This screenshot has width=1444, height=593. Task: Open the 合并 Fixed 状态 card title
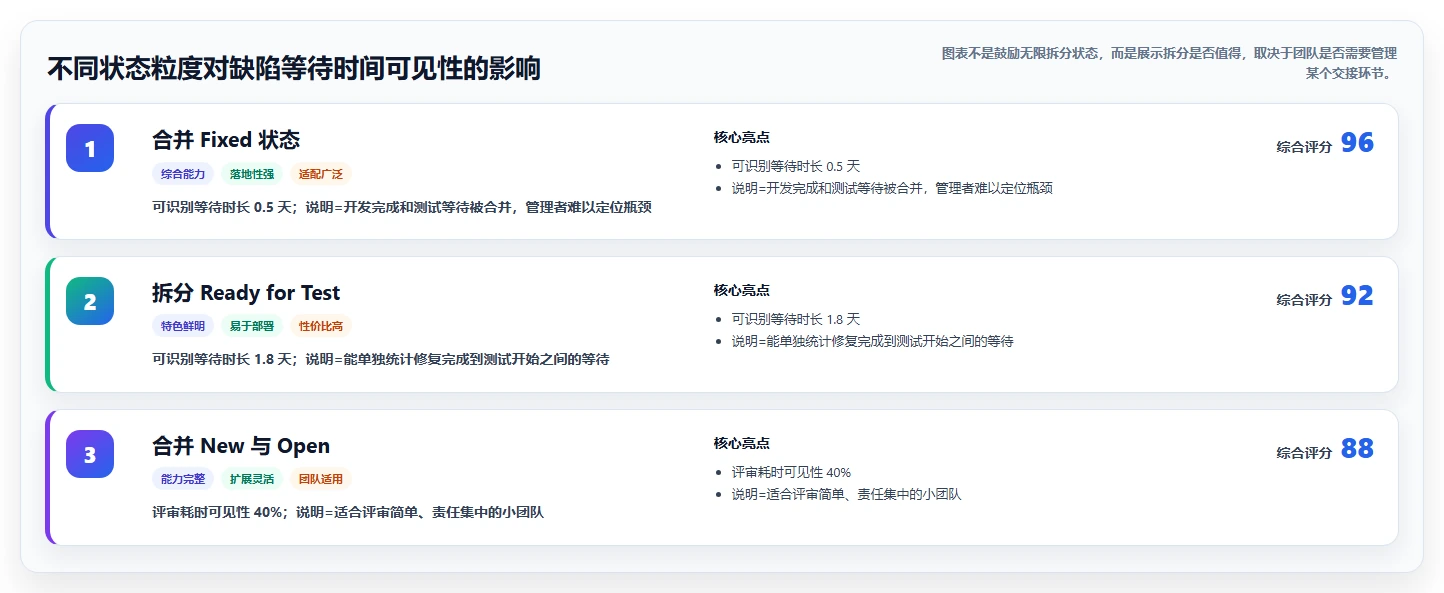click(226, 140)
